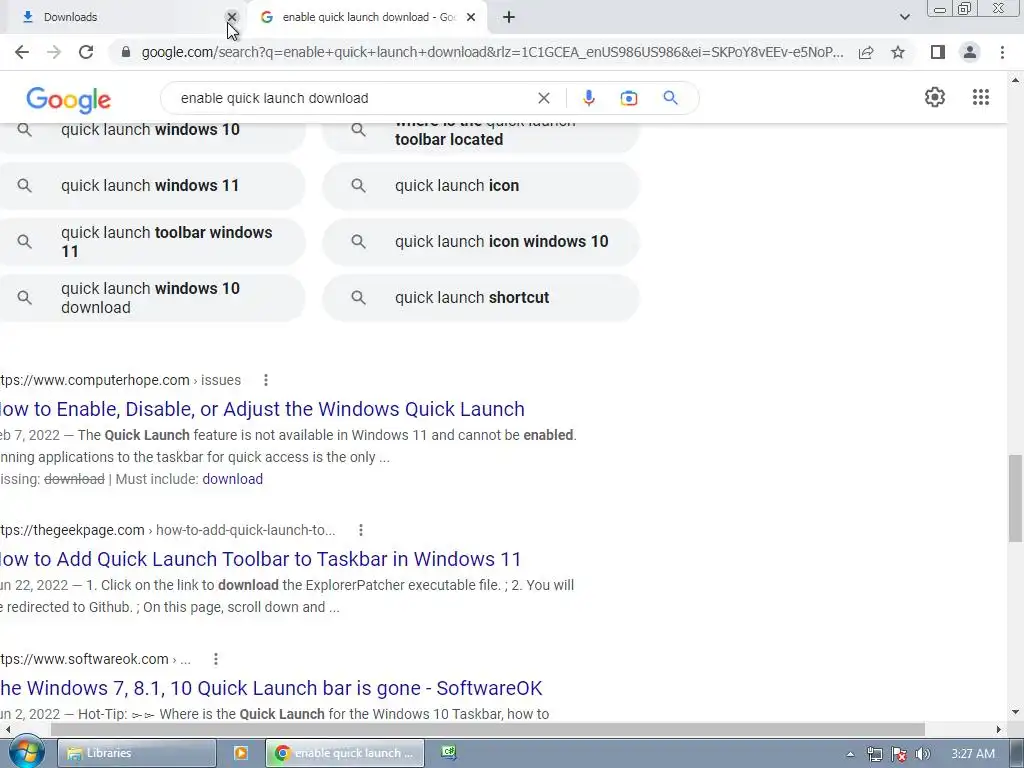Open the Chrome three-dot menu
1024x768 pixels.
pos(1002,52)
